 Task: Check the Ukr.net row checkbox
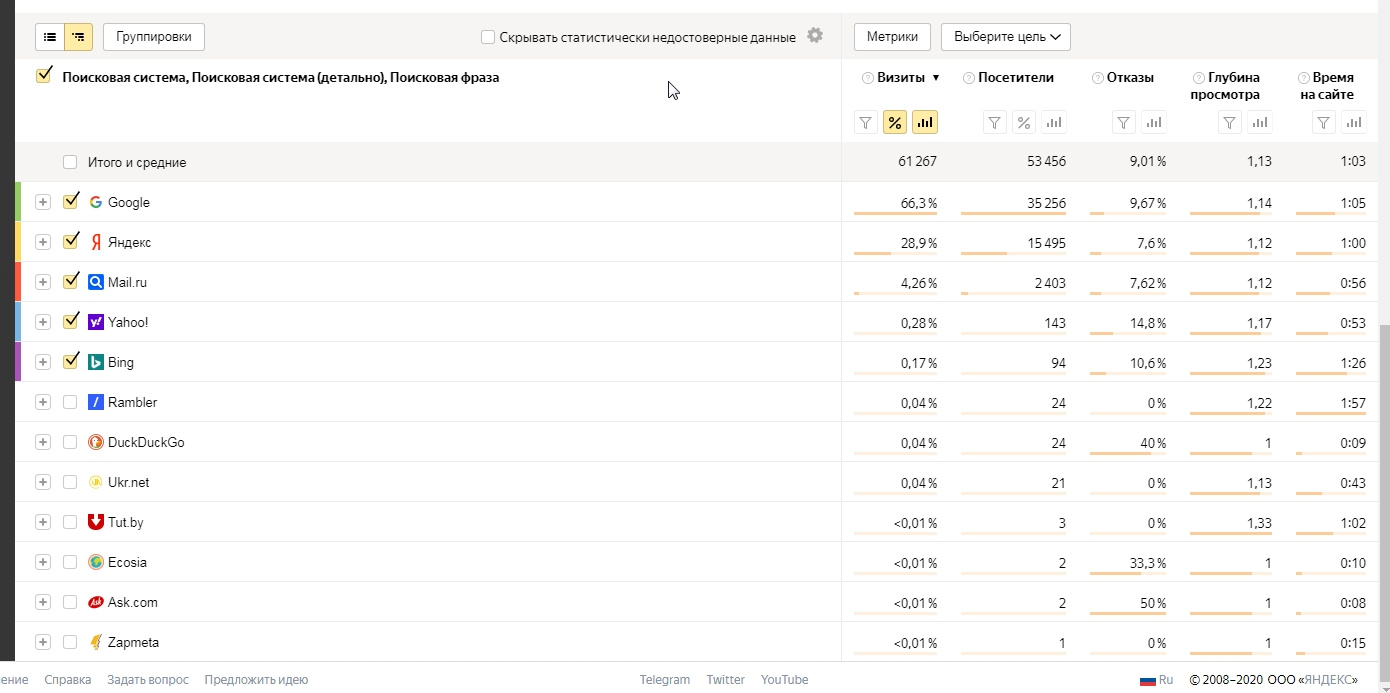(x=70, y=482)
